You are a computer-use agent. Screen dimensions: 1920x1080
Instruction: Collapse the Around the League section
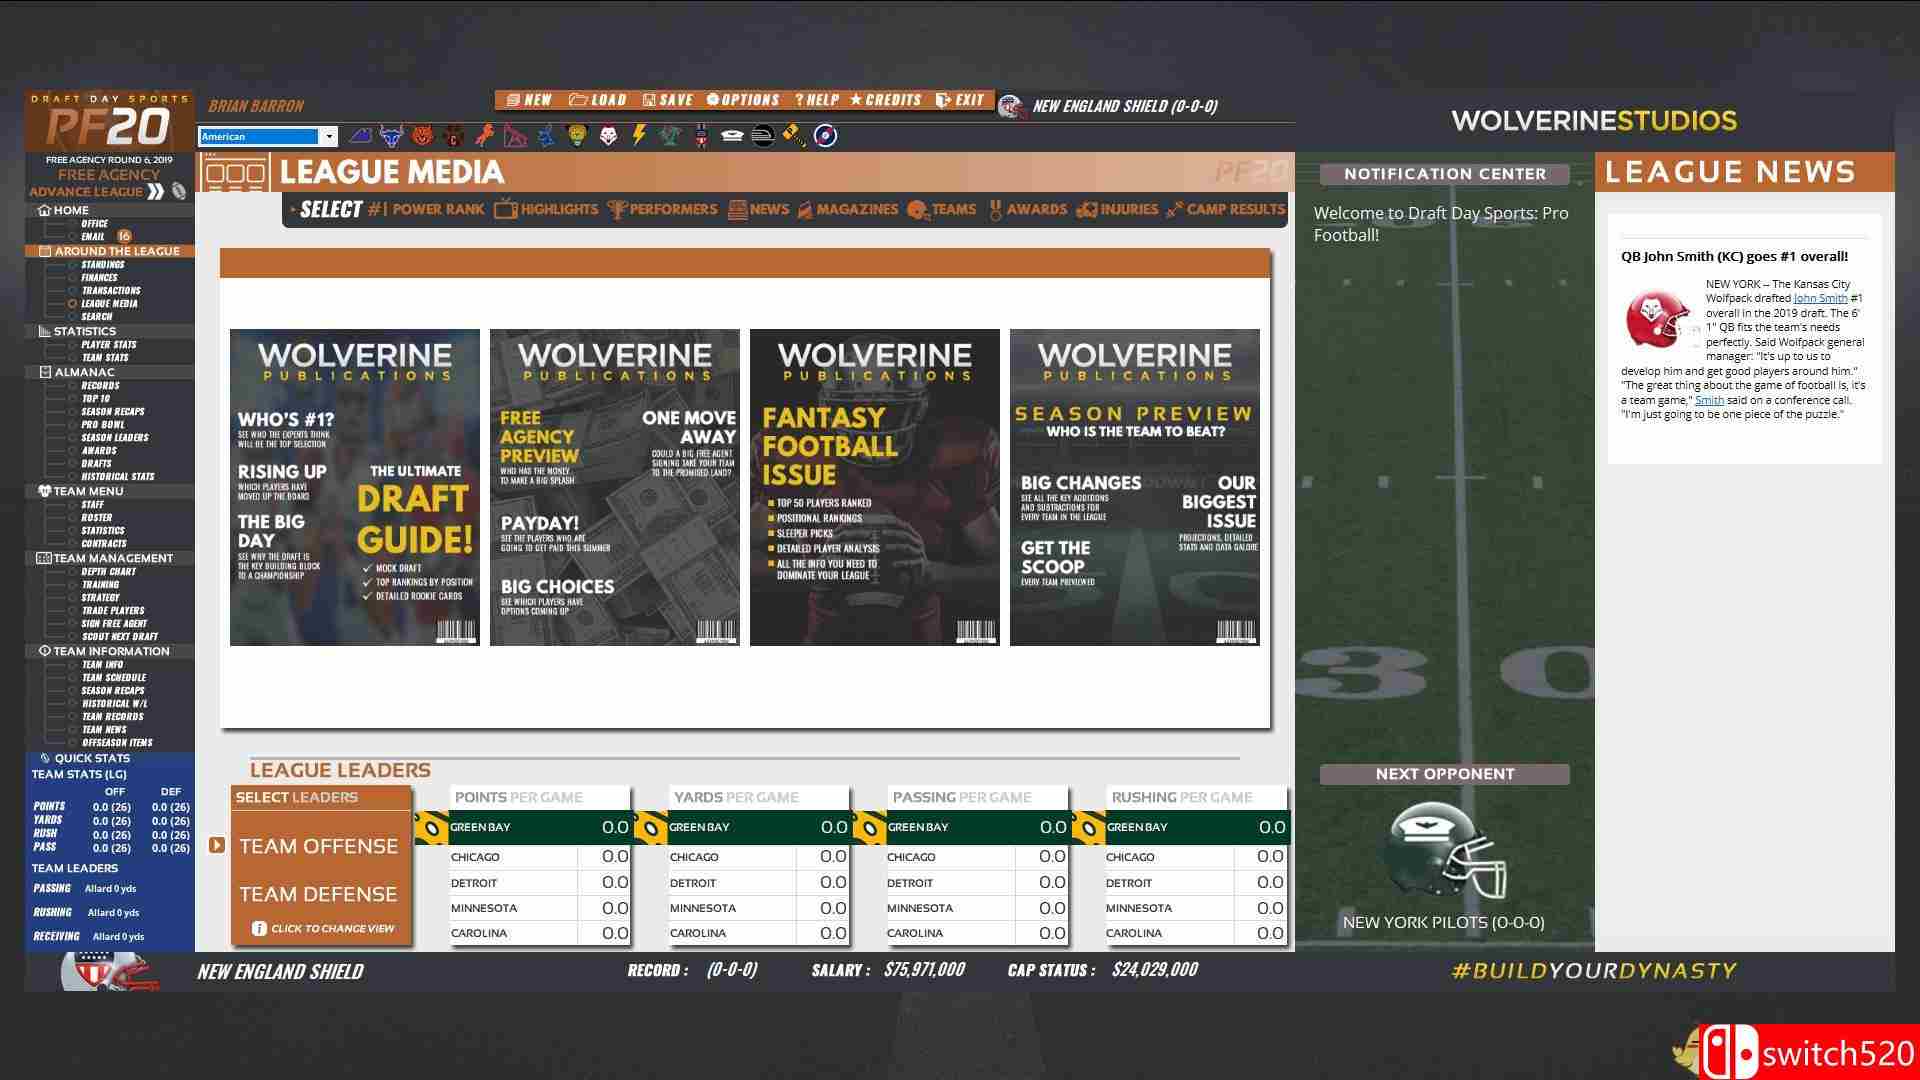[44, 251]
